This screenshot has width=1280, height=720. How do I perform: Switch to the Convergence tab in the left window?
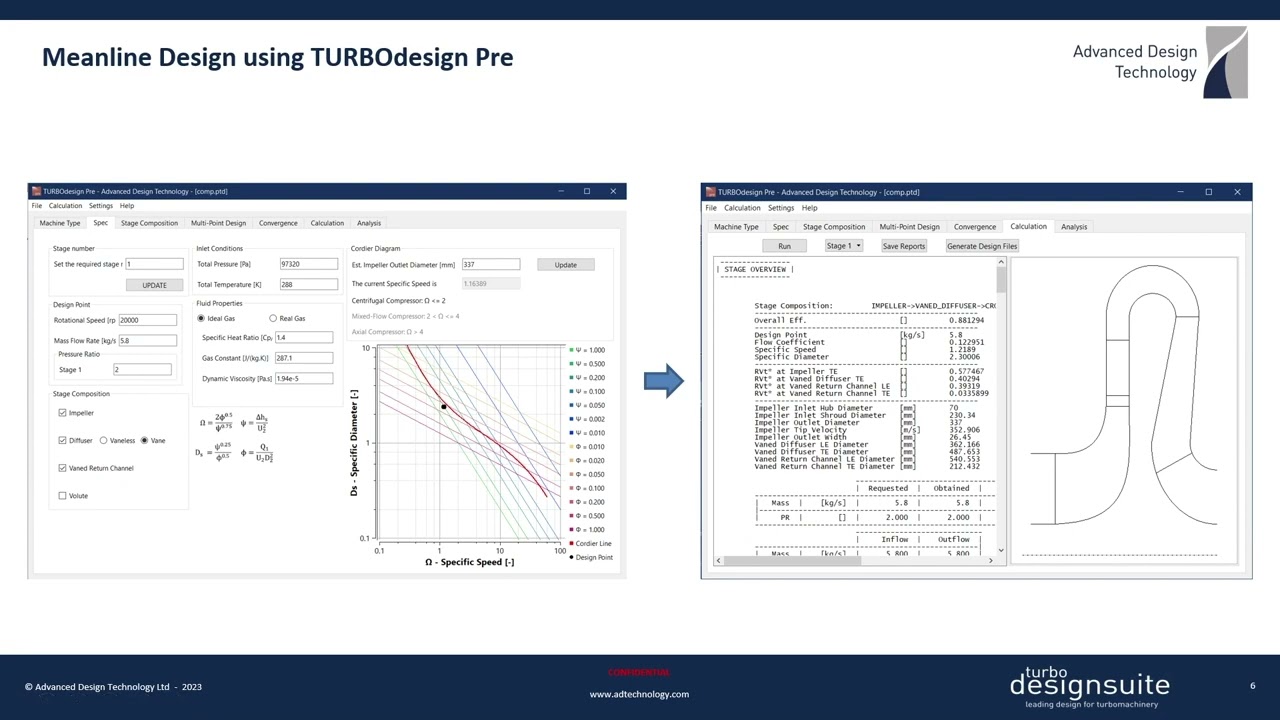pyautogui.click(x=278, y=223)
